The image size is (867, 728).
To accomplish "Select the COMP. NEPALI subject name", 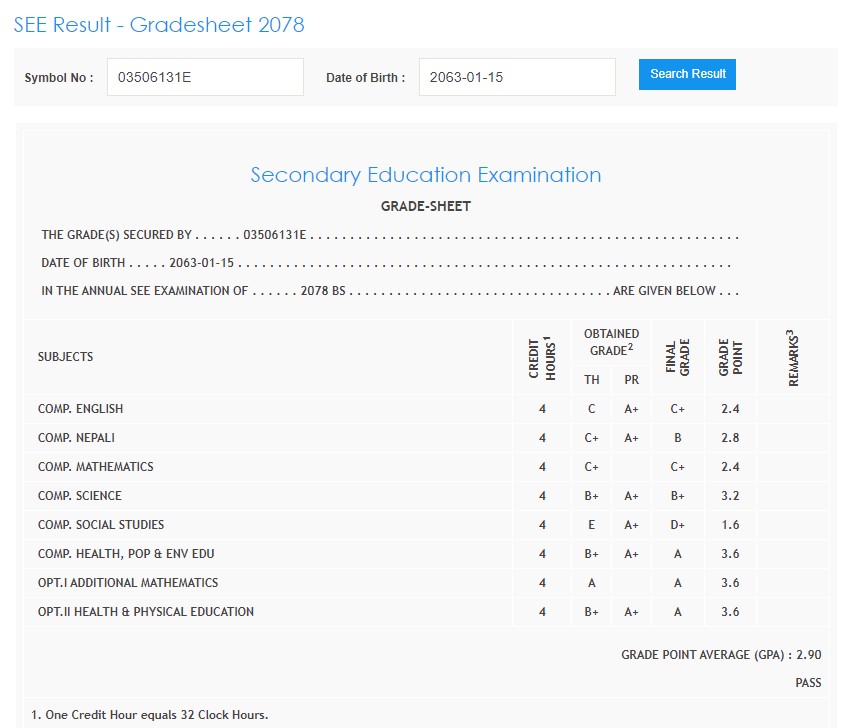I will click(78, 438).
